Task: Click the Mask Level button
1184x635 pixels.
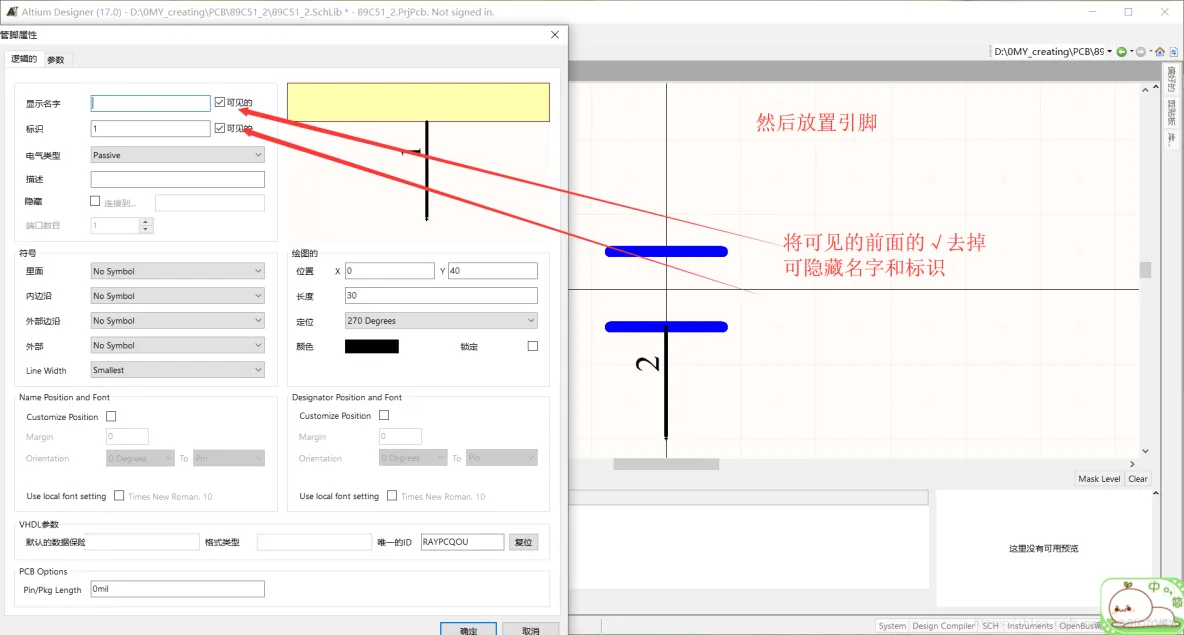Action: [1099, 479]
